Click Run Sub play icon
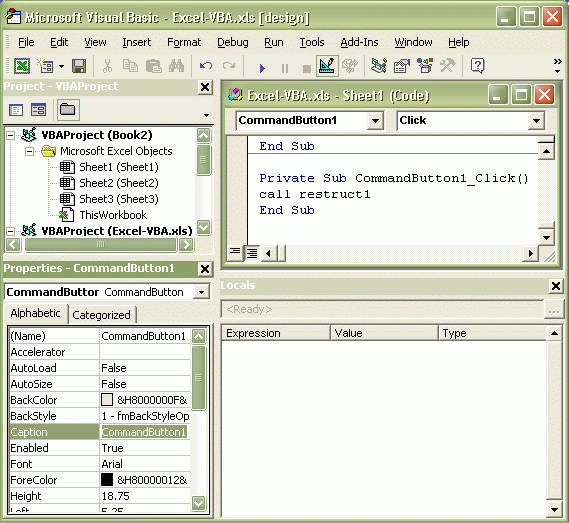Viewport: 569px width, 523px height. pos(262,68)
